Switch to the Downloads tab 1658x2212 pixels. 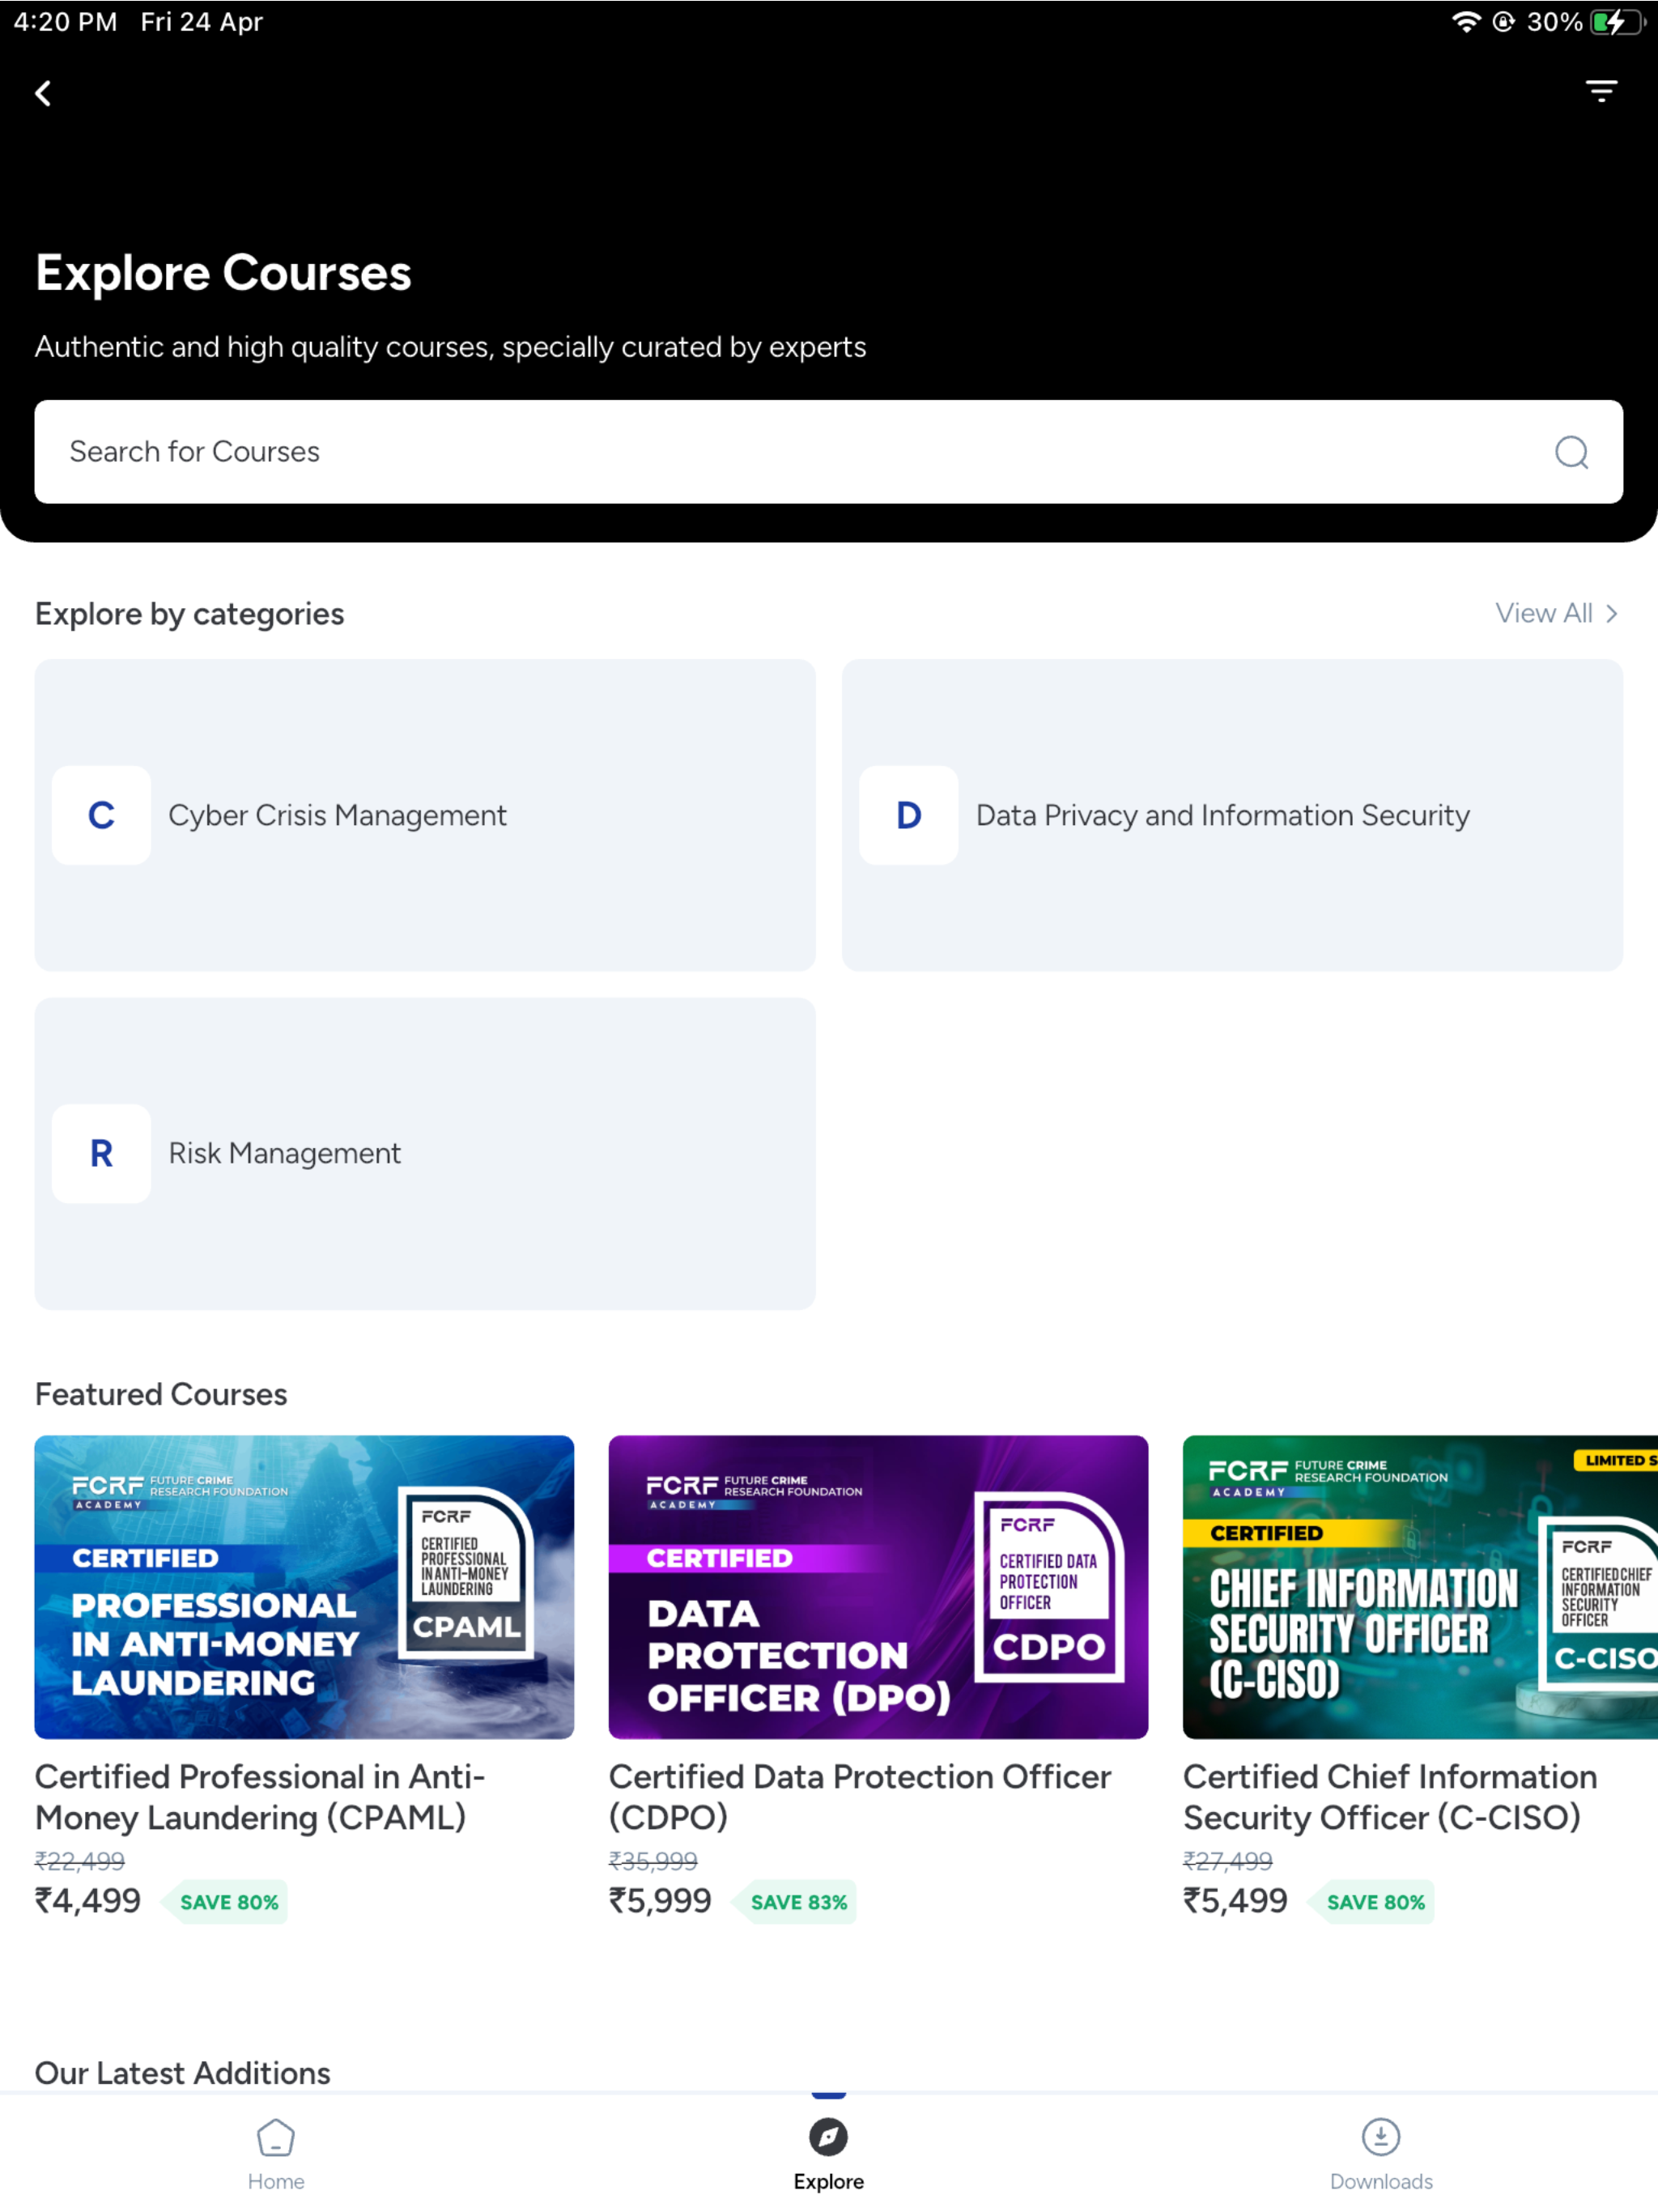click(x=1381, y=2154)
